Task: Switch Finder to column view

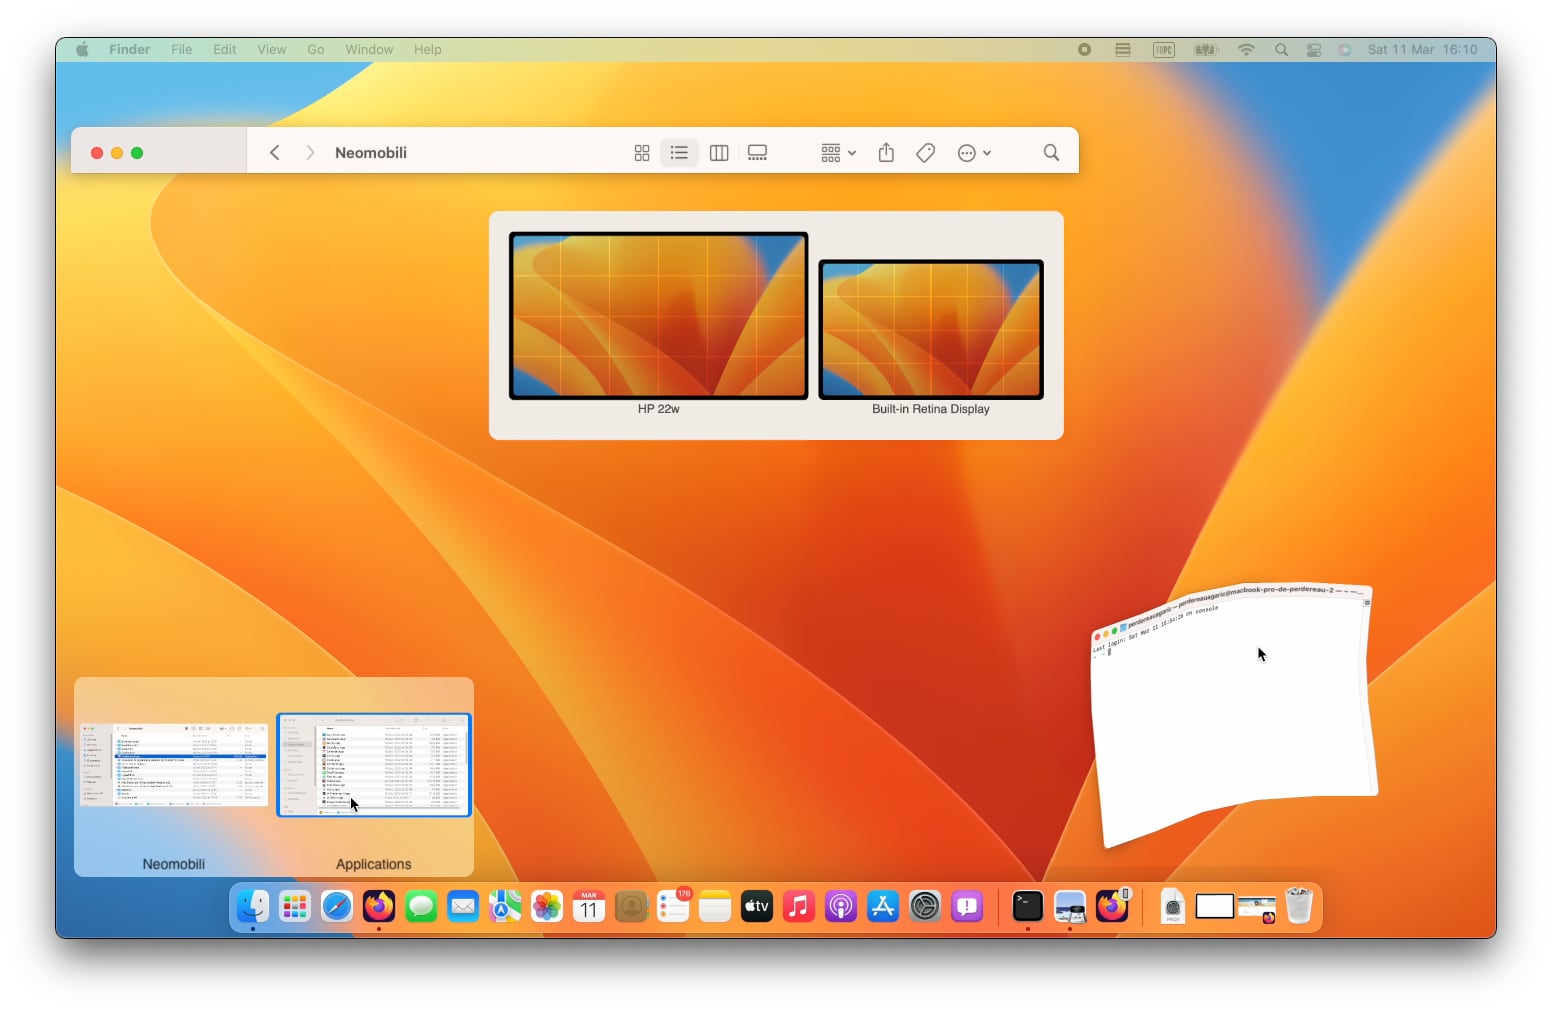Action: pos(719,153)
